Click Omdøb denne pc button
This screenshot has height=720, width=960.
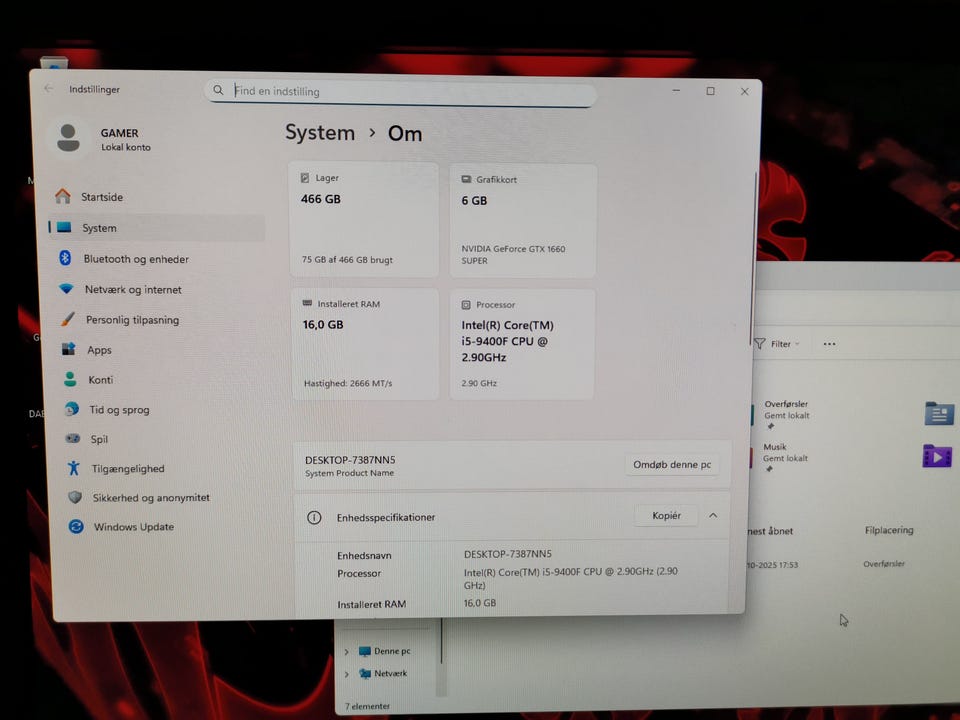click(672, 464)
